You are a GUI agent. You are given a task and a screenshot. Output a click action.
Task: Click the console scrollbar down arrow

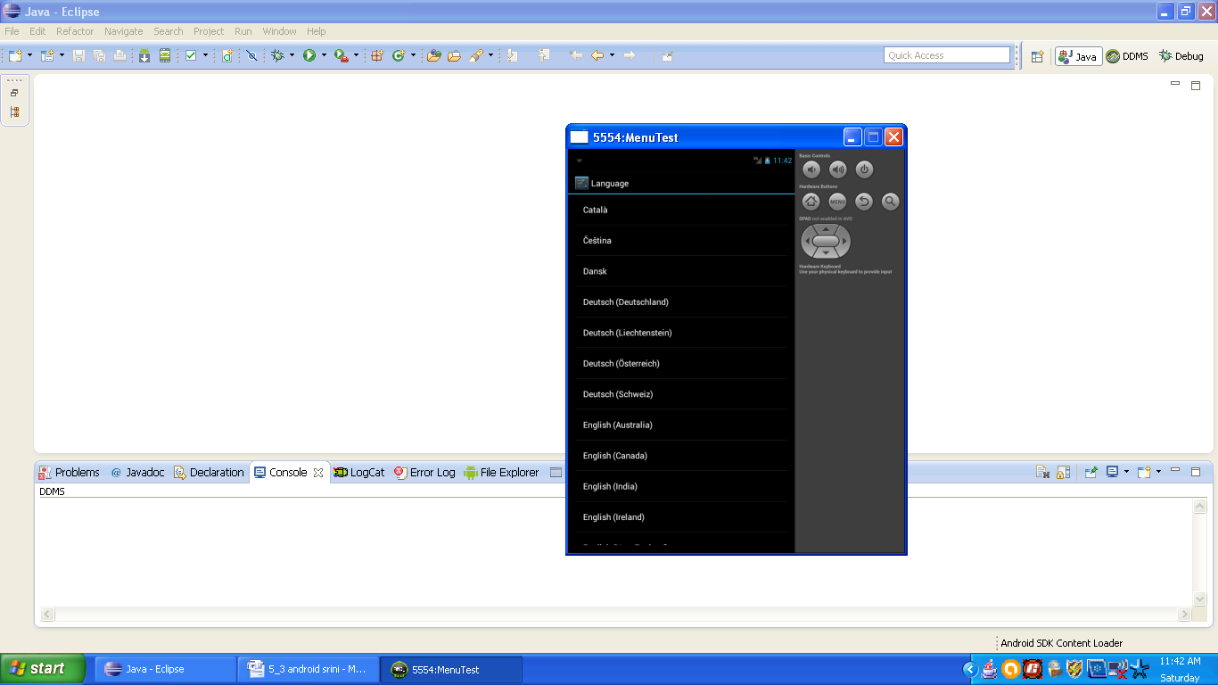point(1200,599)
